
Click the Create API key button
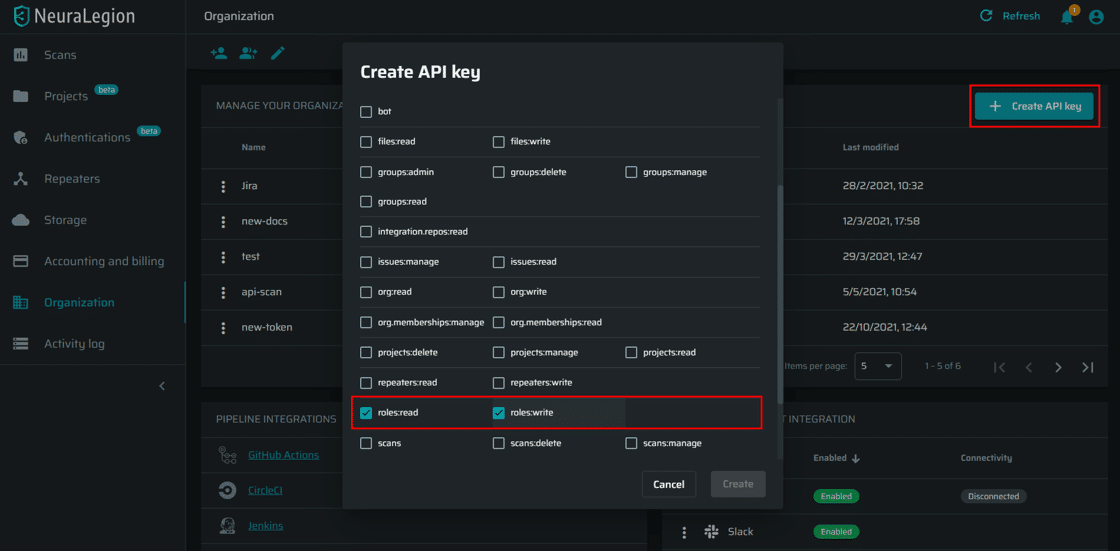point(1034,106)
